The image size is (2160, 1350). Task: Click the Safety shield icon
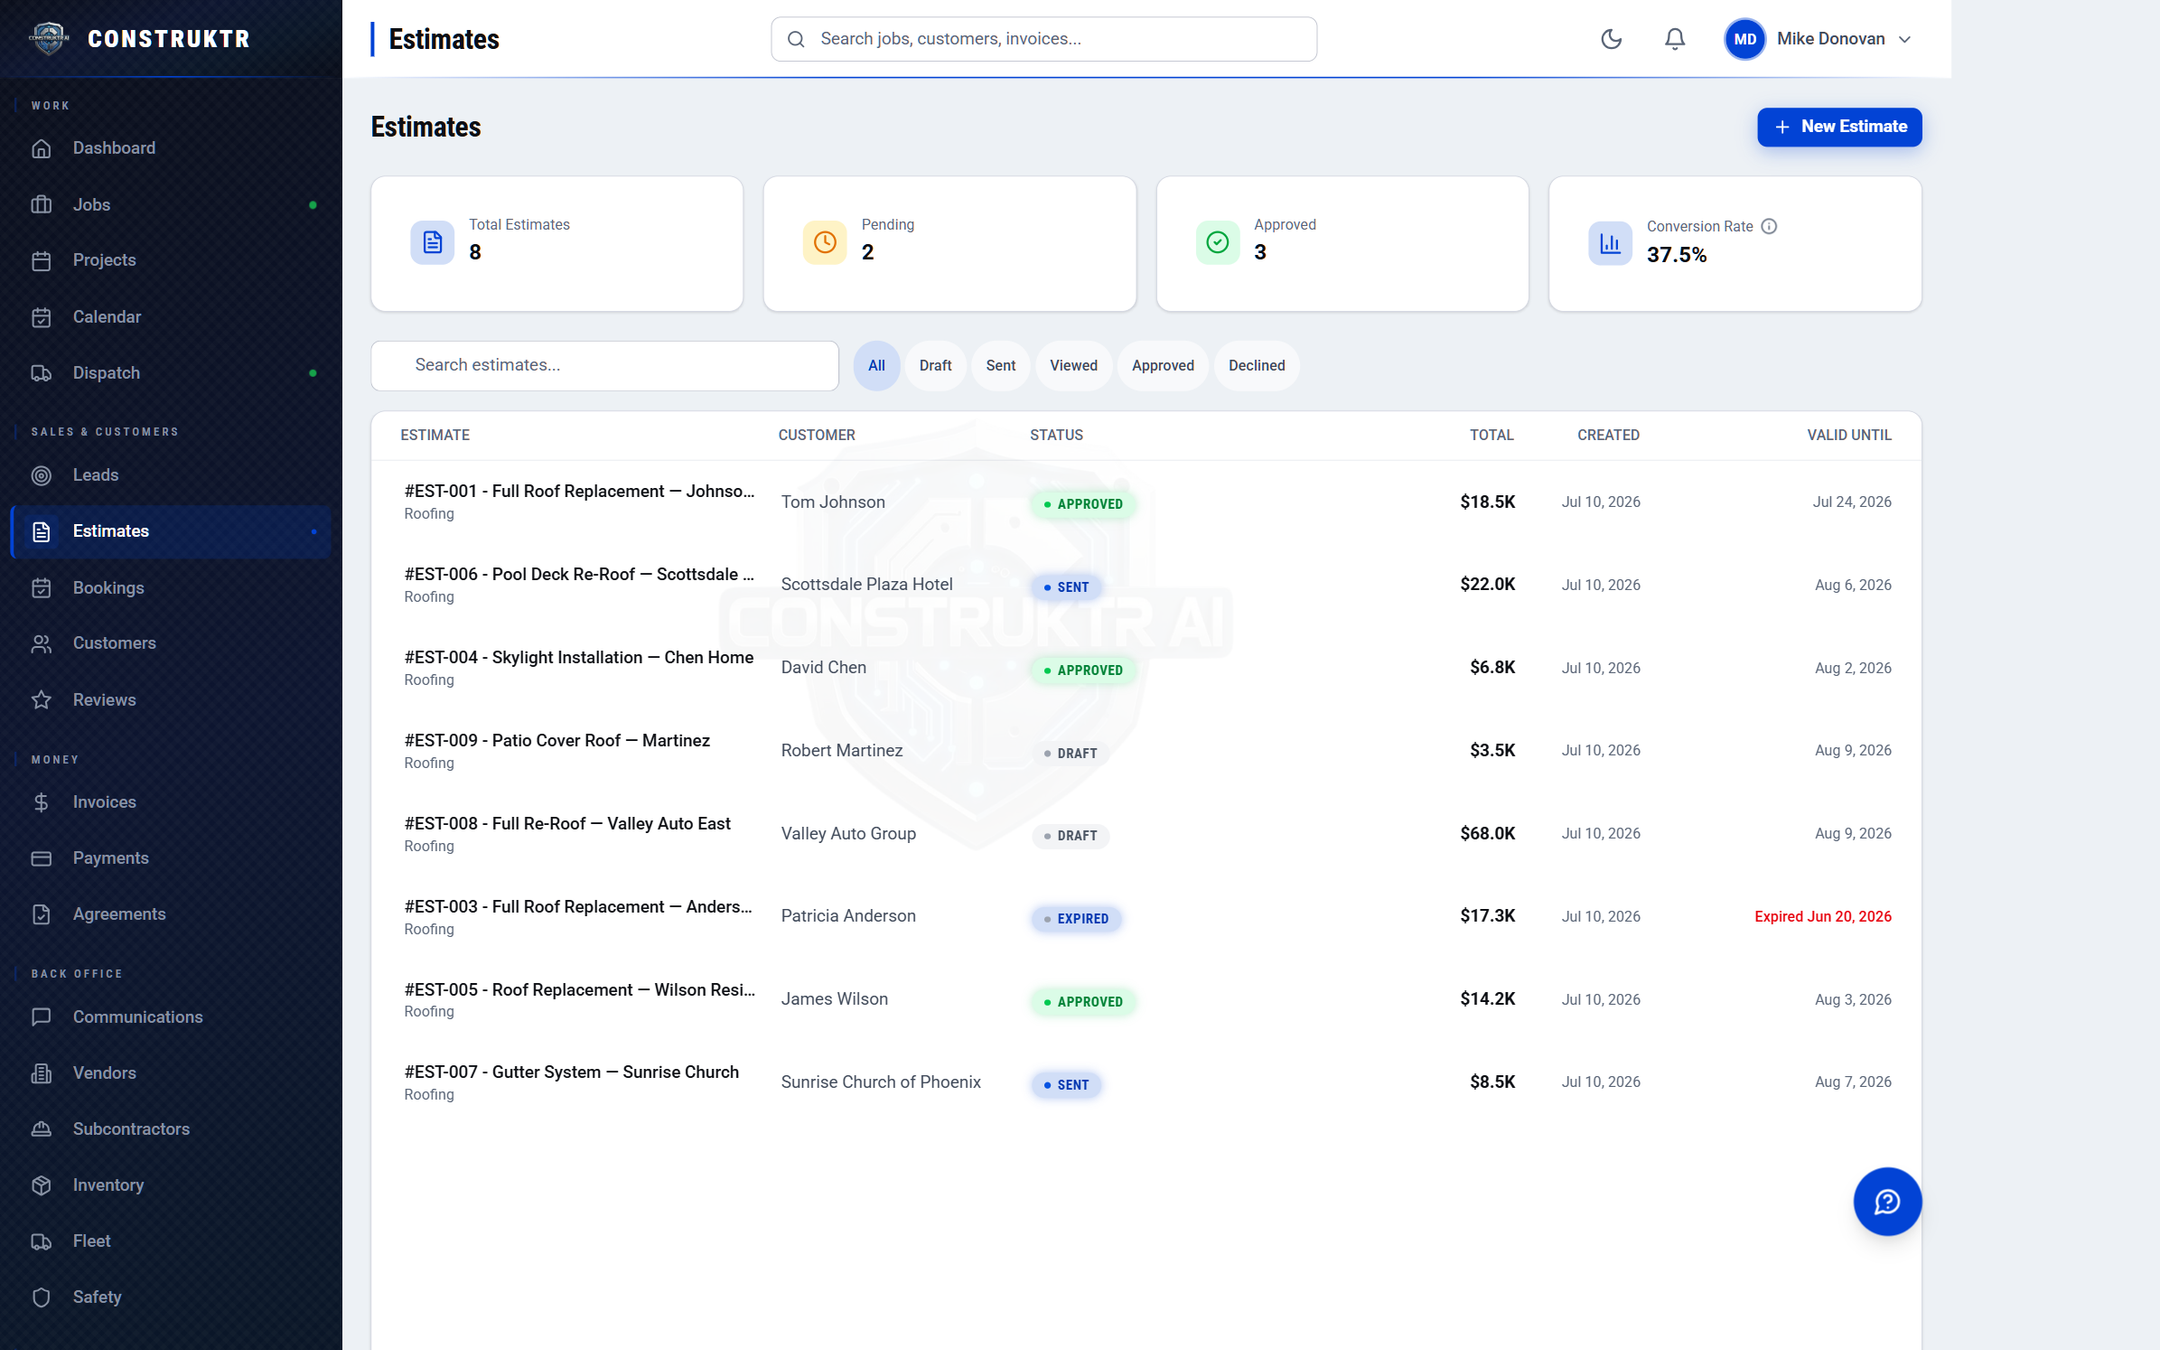tap(41, 1297)
